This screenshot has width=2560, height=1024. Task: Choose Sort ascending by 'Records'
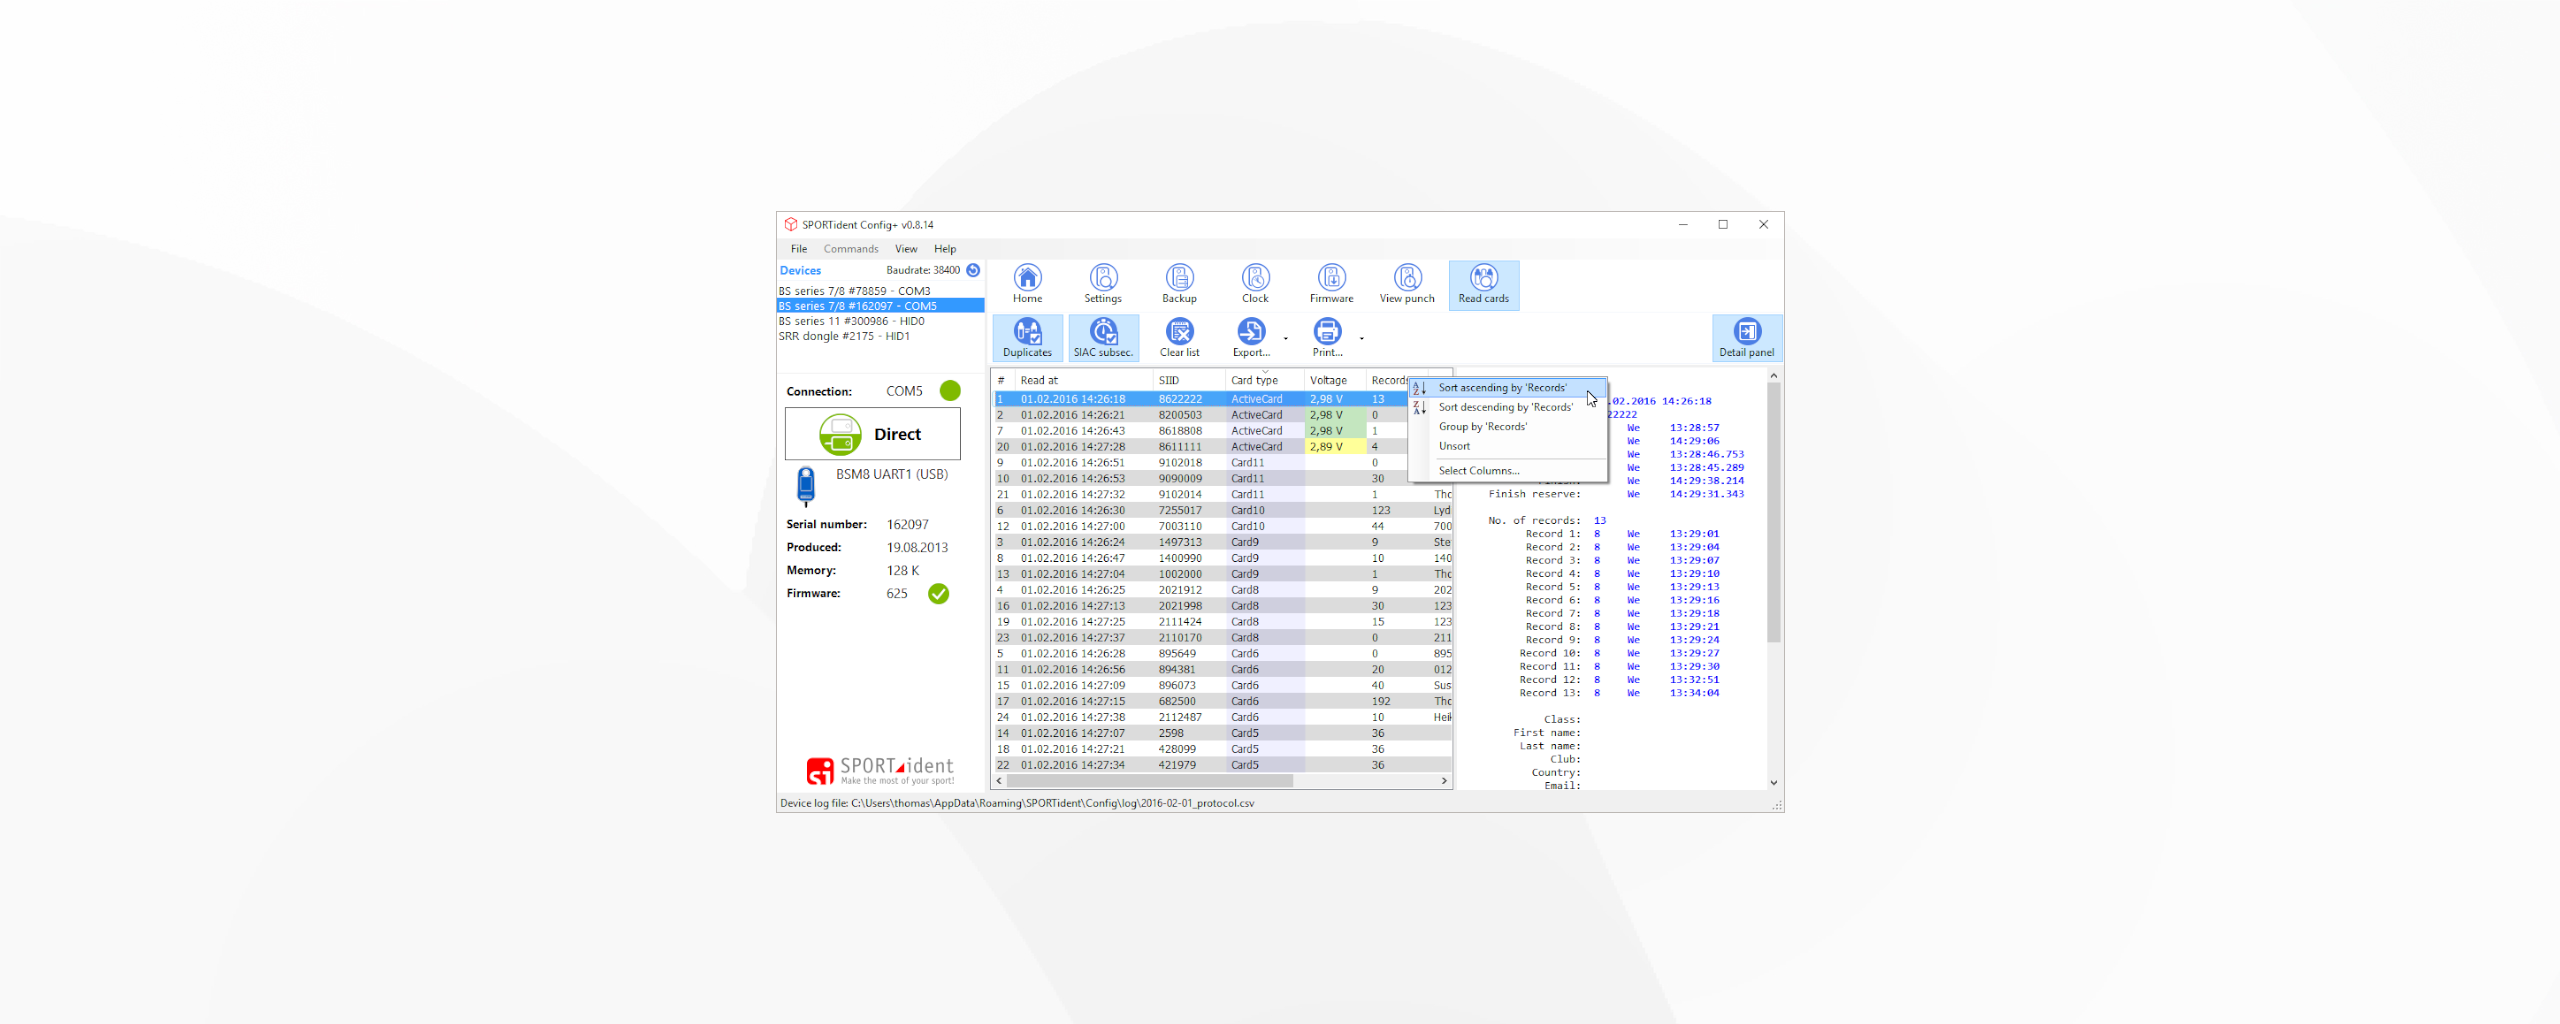[1508, 388]
